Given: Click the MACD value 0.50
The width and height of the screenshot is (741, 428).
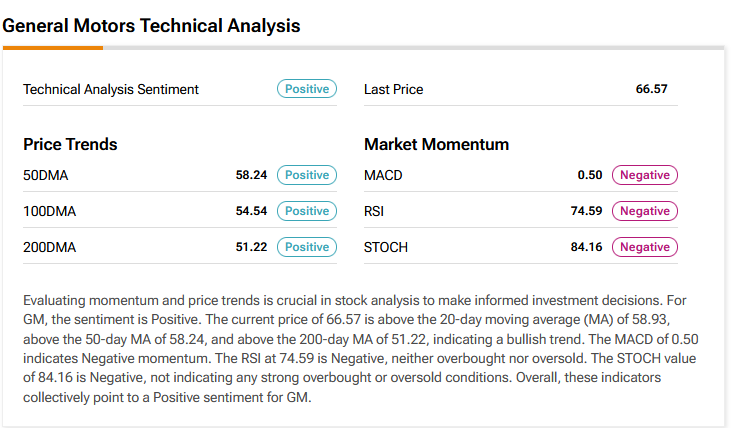Looking at the screenshot, I should pos(590,175).
